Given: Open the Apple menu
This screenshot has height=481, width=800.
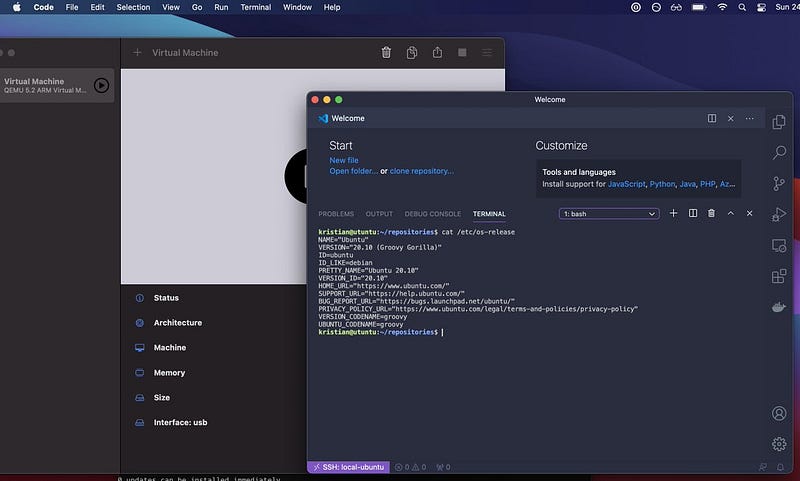Looking at the screenshot, I should click(16, 7).
